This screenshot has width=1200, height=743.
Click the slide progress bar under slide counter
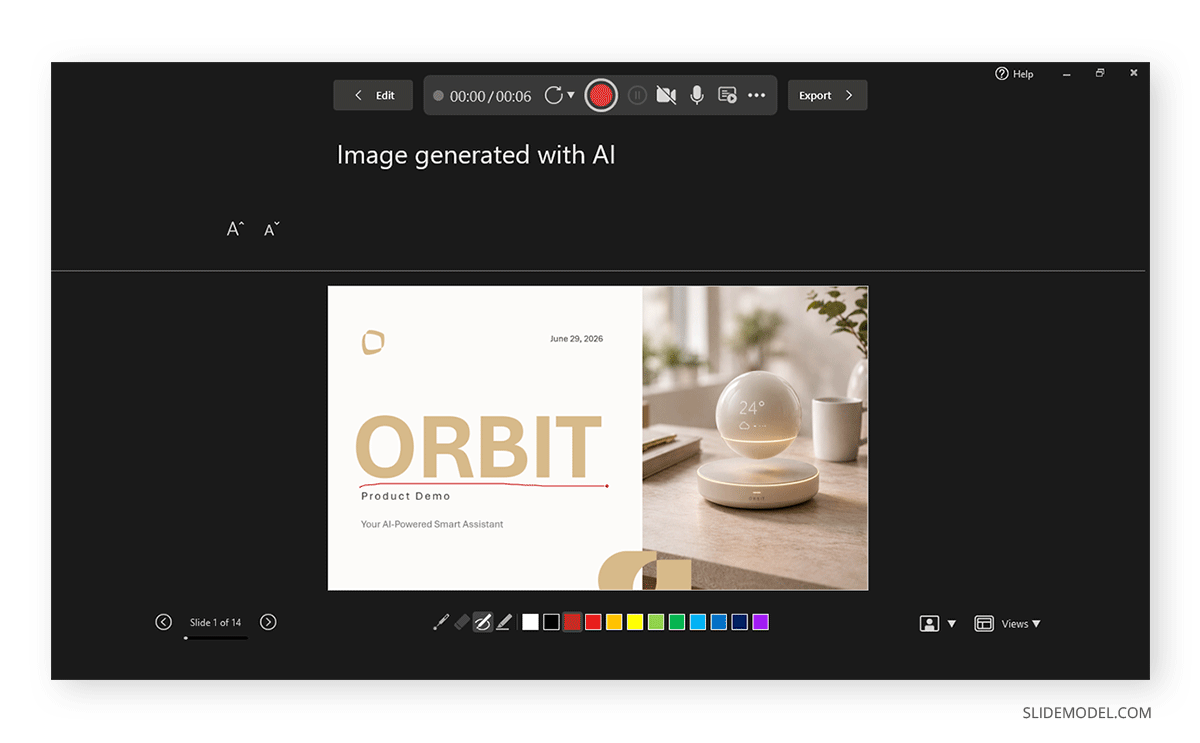coord(216,637)
